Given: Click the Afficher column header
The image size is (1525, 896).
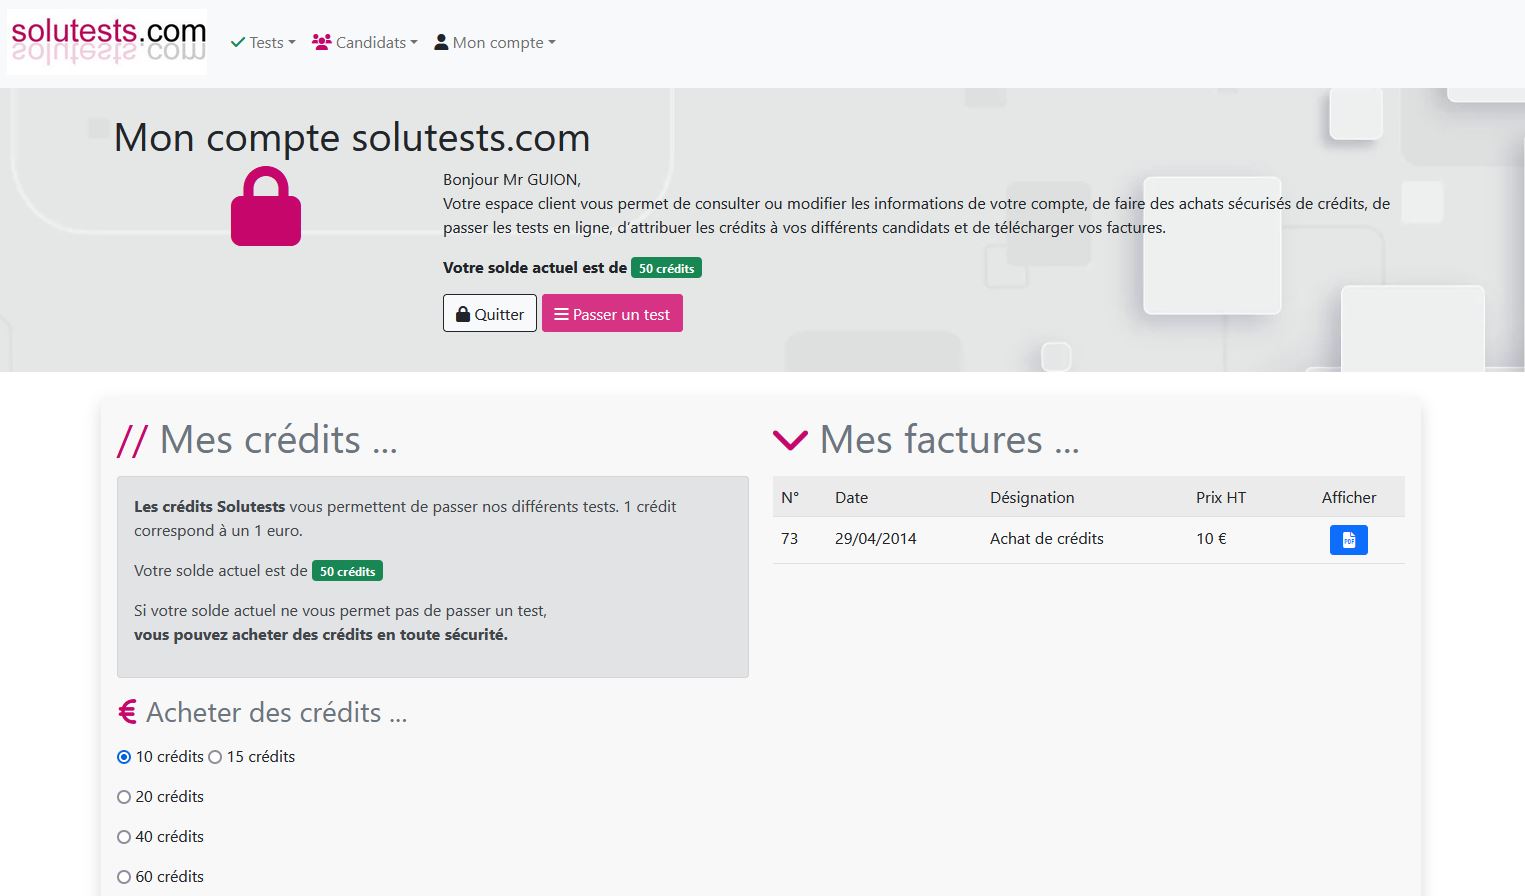Looking at the screenshot, I should point(1349,497).
